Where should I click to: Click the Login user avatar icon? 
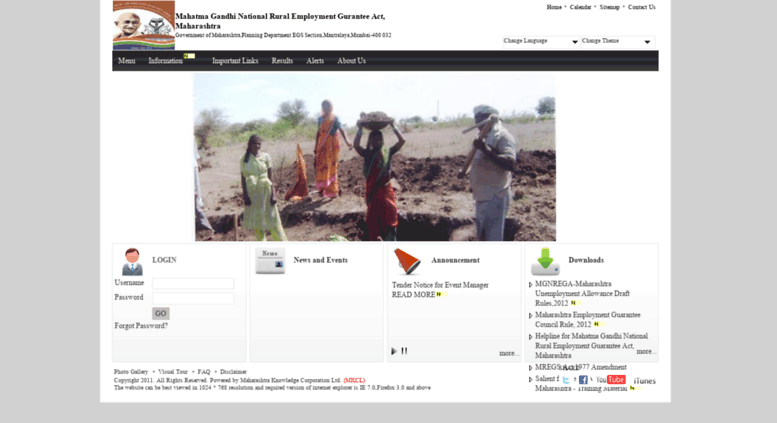tap(132, 262)
